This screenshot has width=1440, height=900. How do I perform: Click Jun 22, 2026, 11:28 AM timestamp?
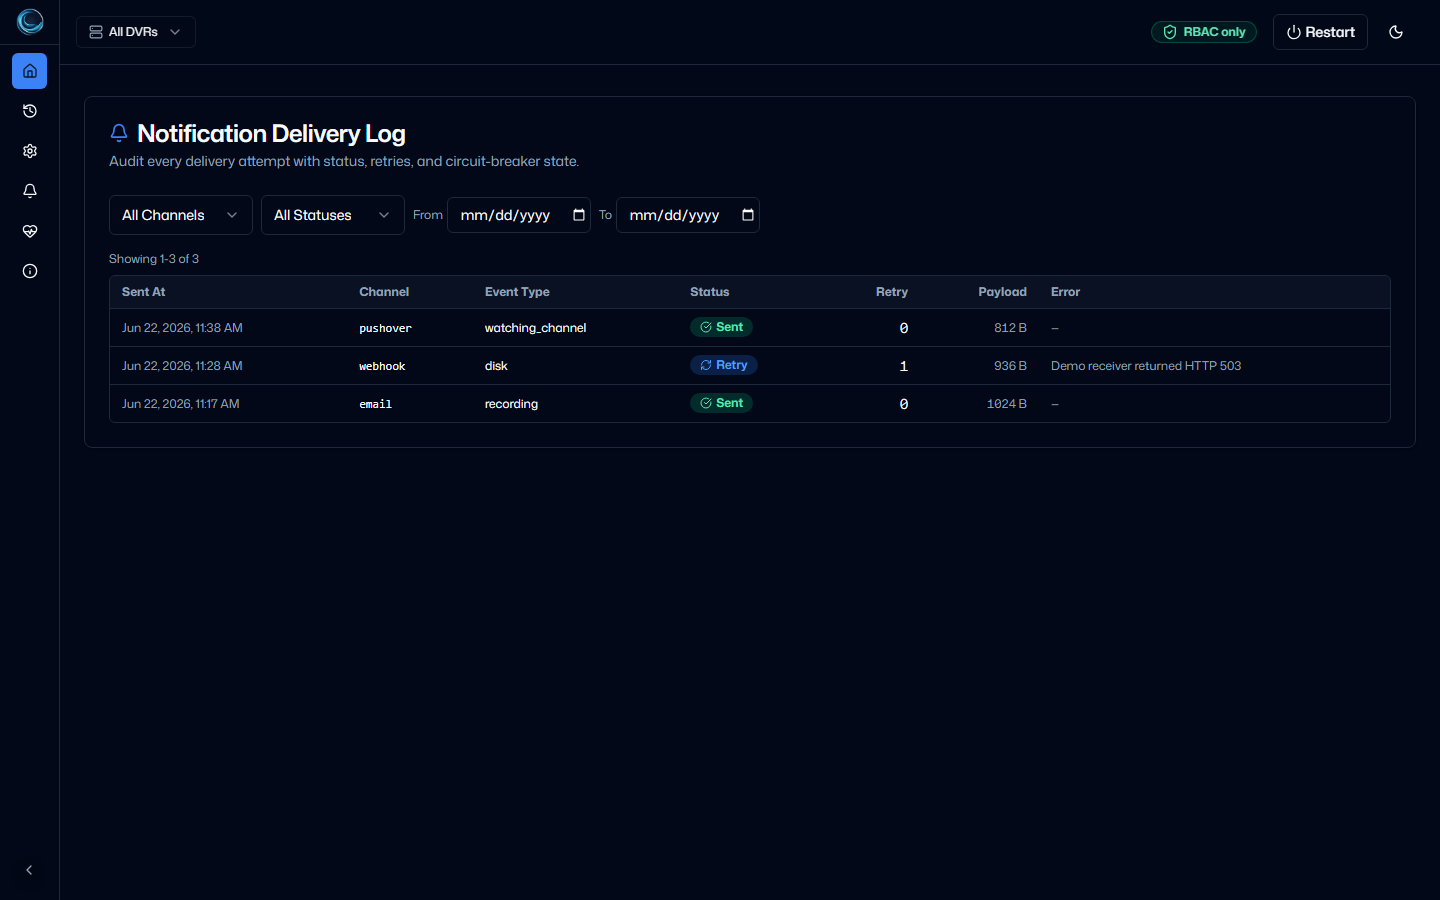[182, 366]
